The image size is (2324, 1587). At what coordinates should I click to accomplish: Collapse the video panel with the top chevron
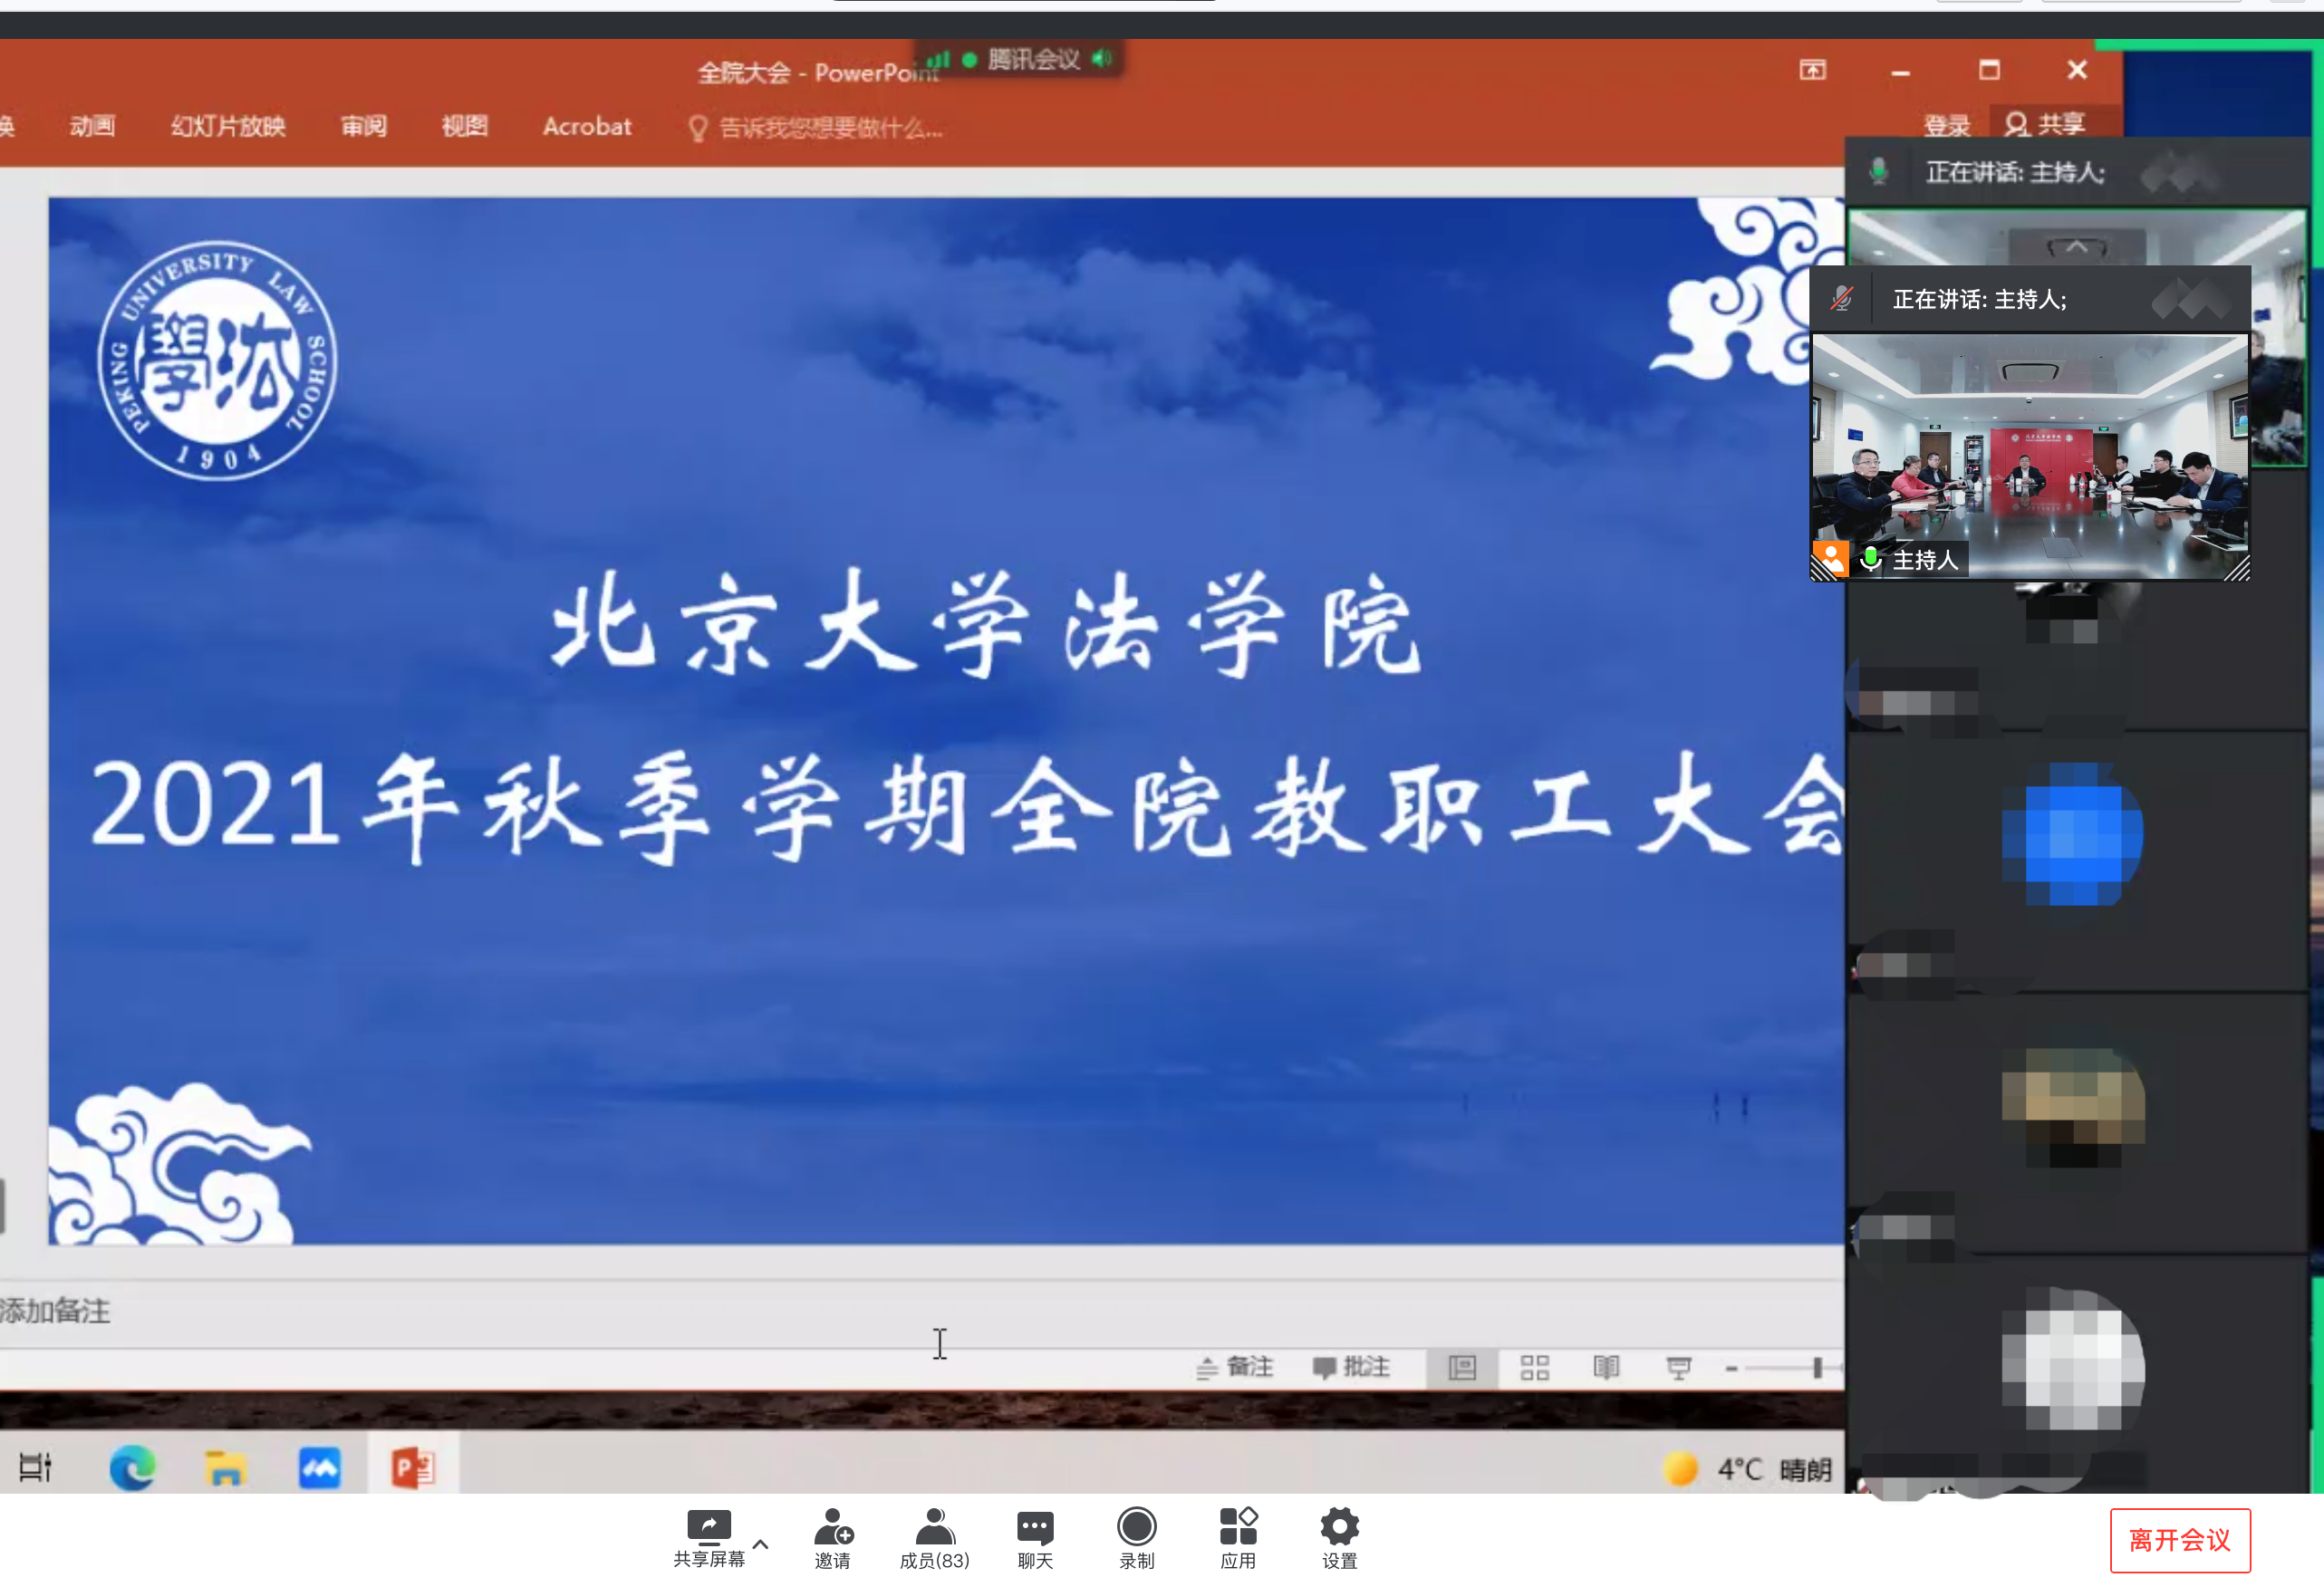coord(2076,246)
